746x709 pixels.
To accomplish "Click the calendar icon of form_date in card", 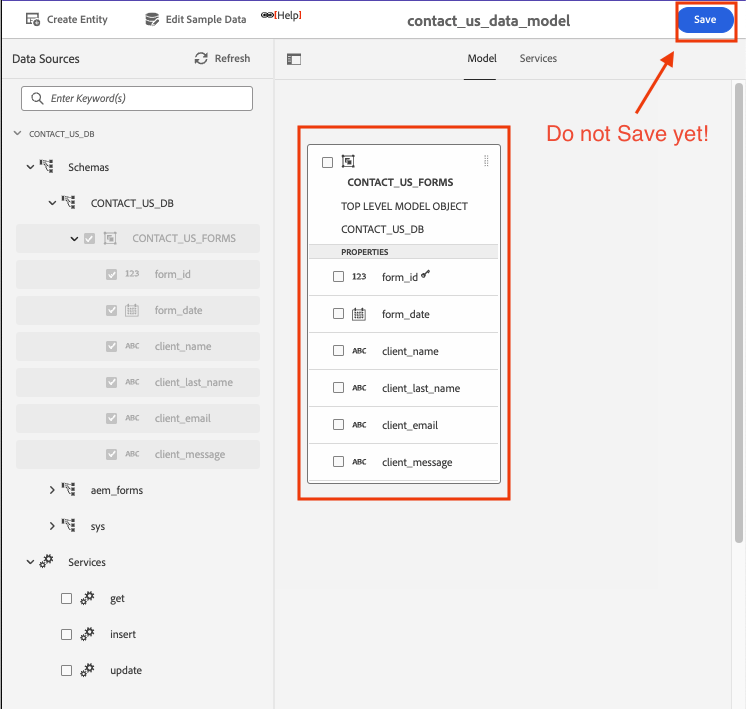I will coord(359,314).
